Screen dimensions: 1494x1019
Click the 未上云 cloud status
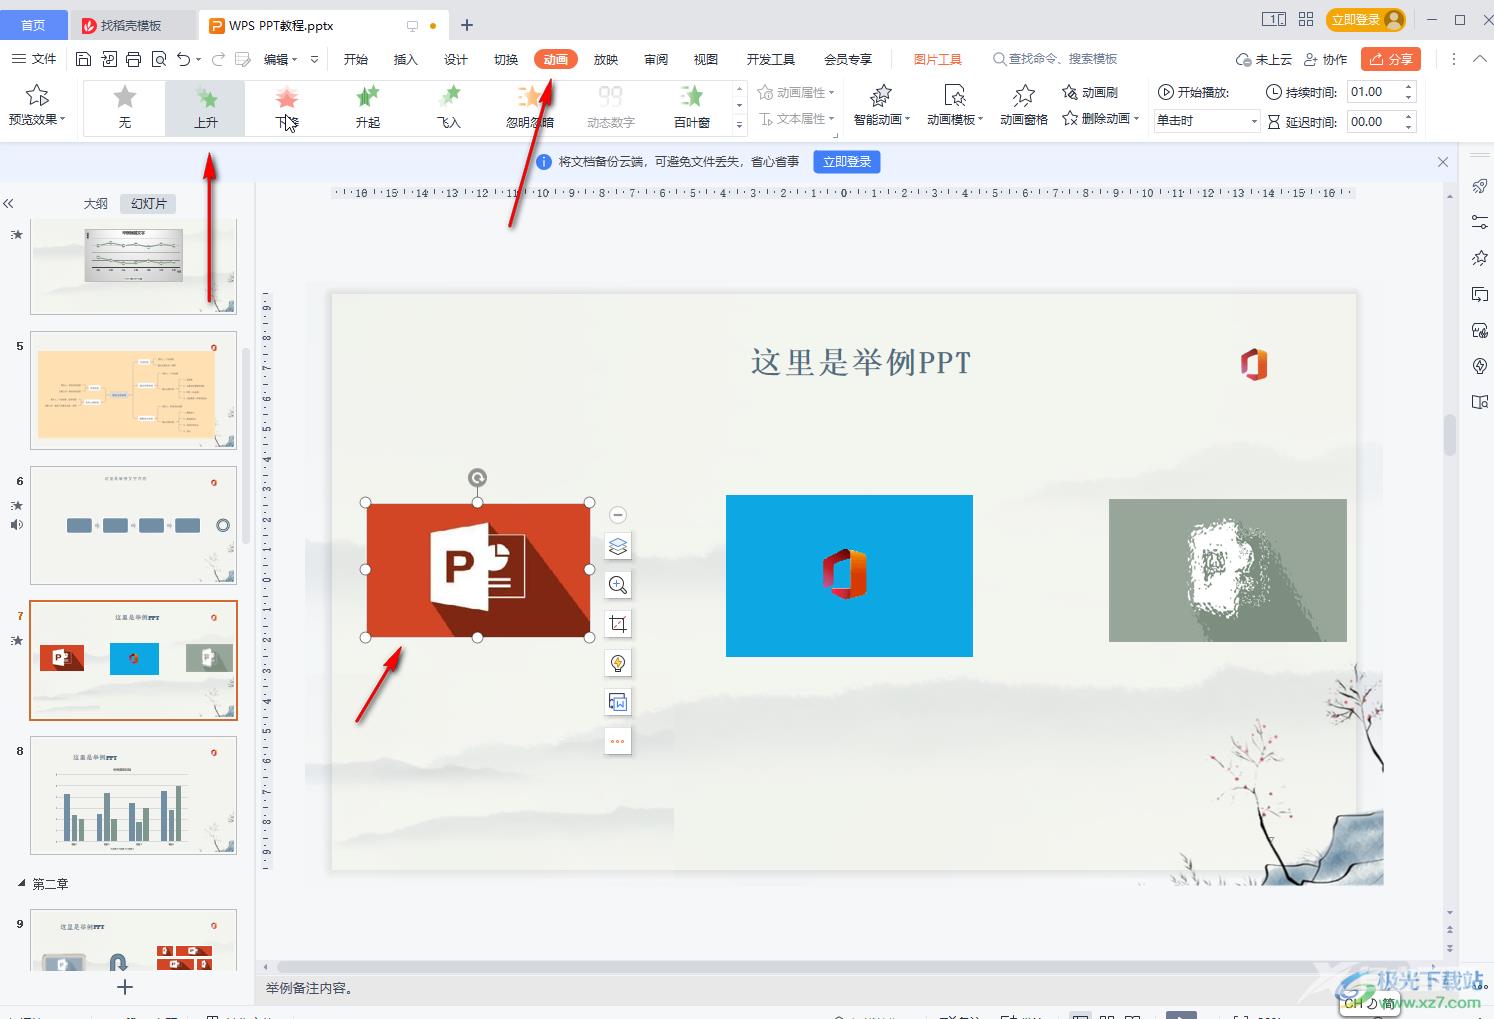point(1264,59)
